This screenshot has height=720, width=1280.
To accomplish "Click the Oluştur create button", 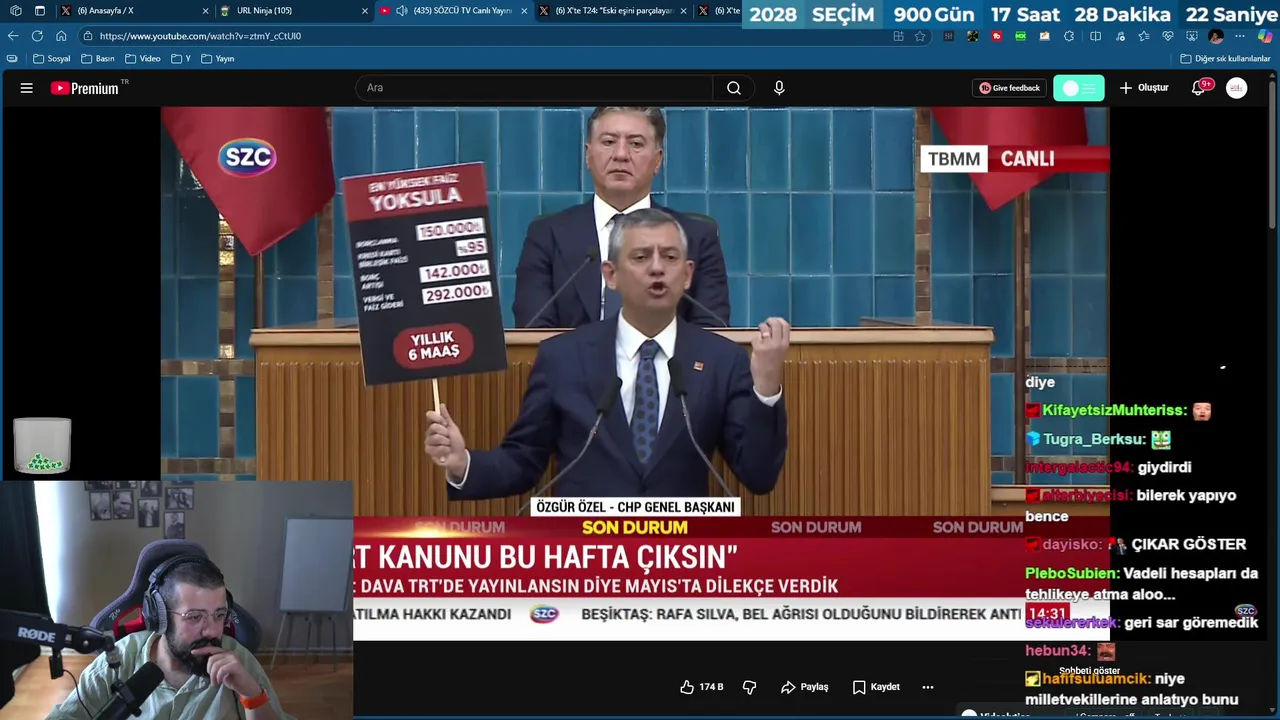I will tap(1144, 88).
